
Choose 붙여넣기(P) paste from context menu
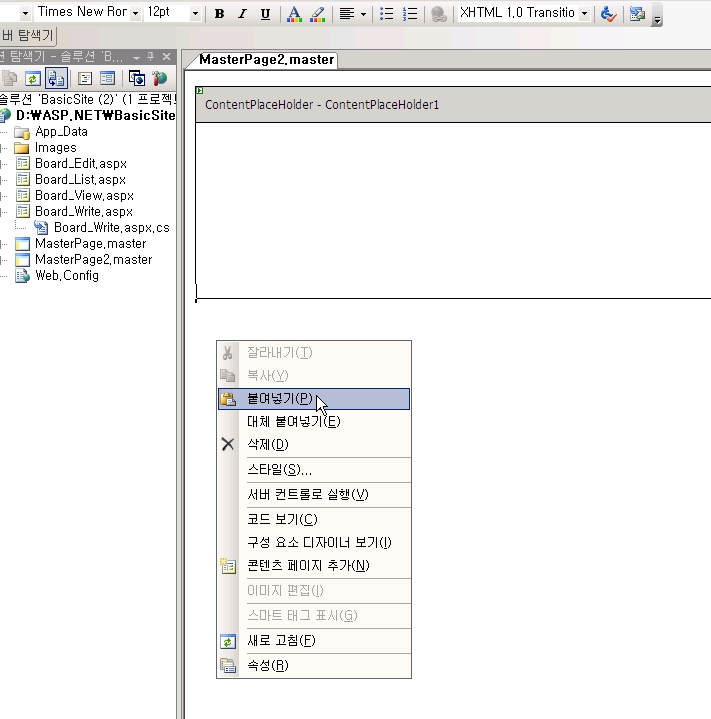click(314, 399)
